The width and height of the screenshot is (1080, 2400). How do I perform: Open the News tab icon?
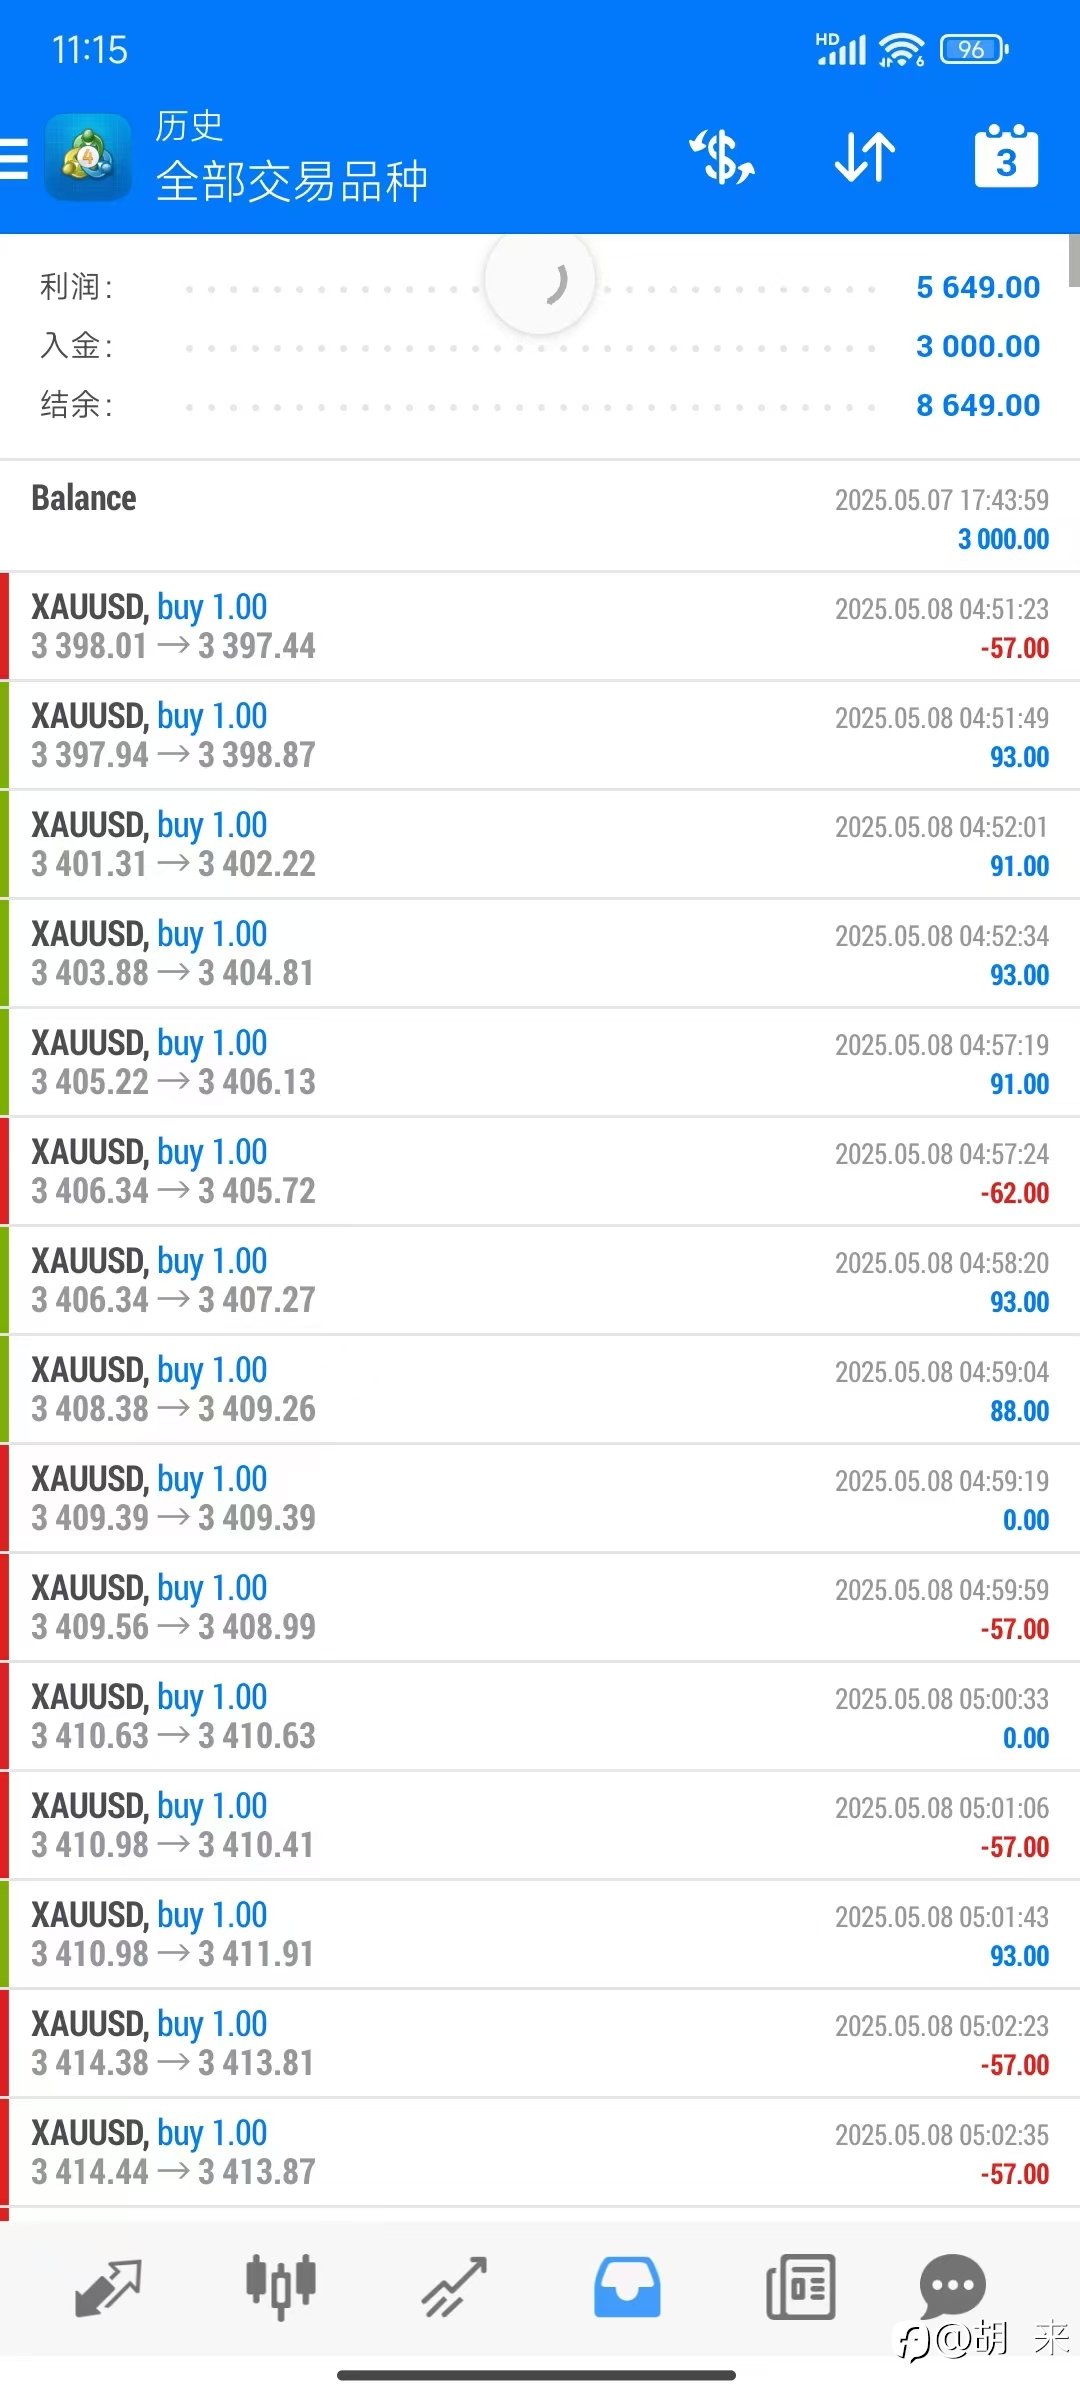pyautogui.click(x=800, y=2288)
